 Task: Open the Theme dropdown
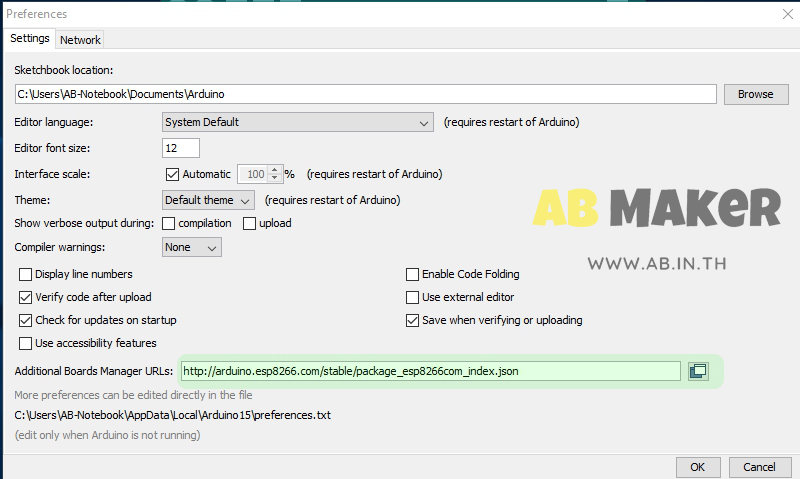coord(208,200)
